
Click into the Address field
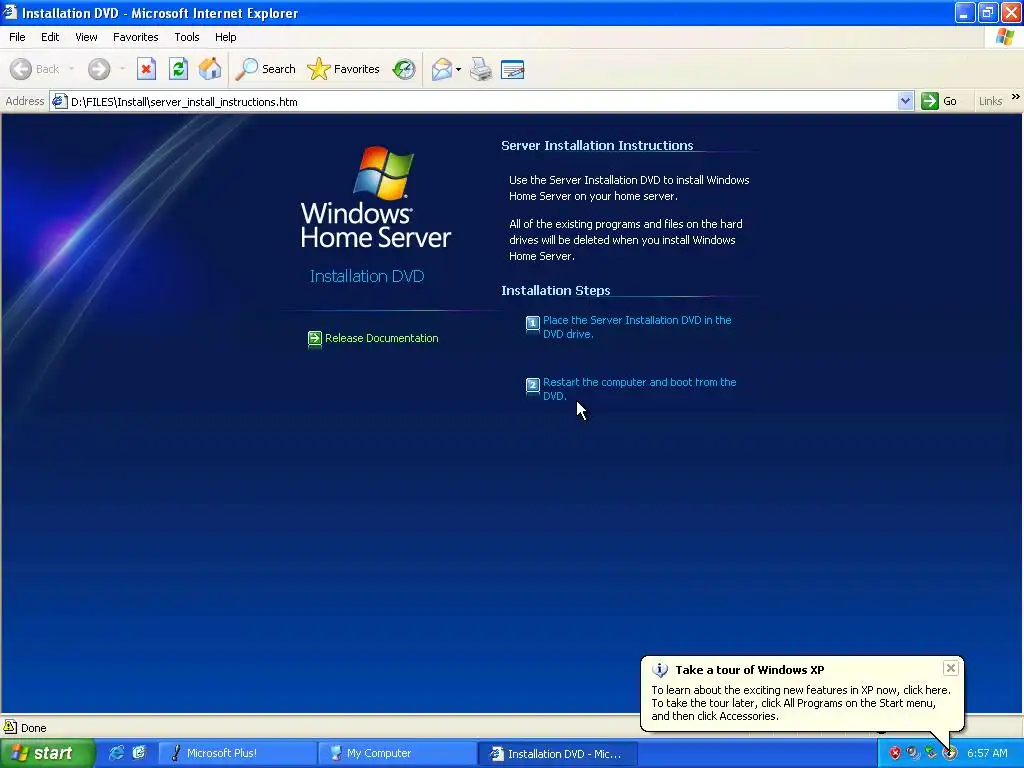point(483,101)
